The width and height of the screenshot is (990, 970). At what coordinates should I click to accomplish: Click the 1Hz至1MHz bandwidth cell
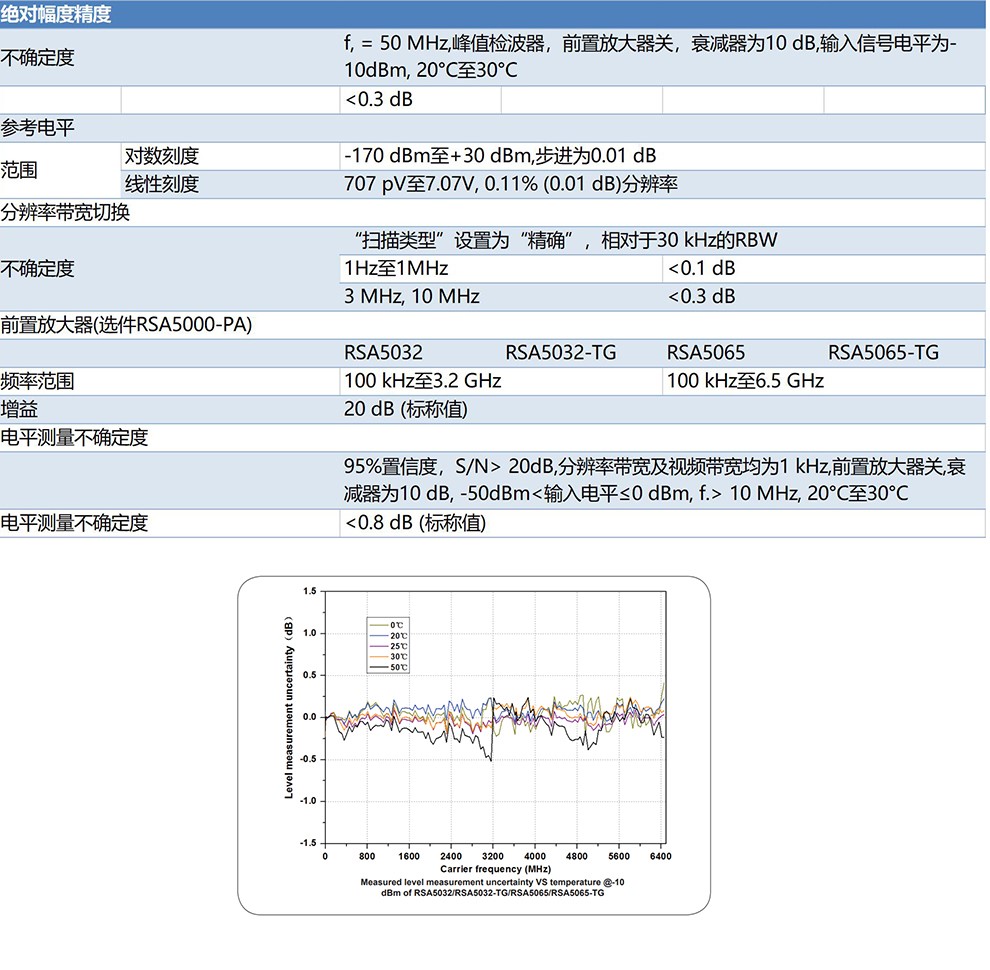click(396, 268)
